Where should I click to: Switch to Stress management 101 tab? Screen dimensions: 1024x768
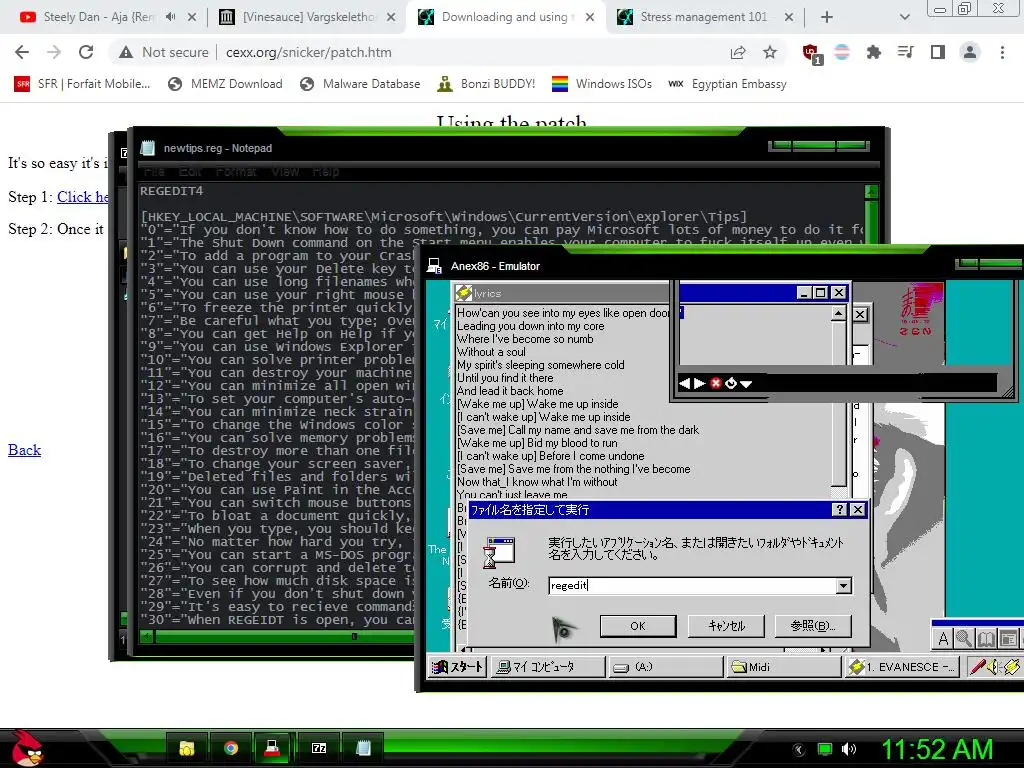tap(703, 17)
